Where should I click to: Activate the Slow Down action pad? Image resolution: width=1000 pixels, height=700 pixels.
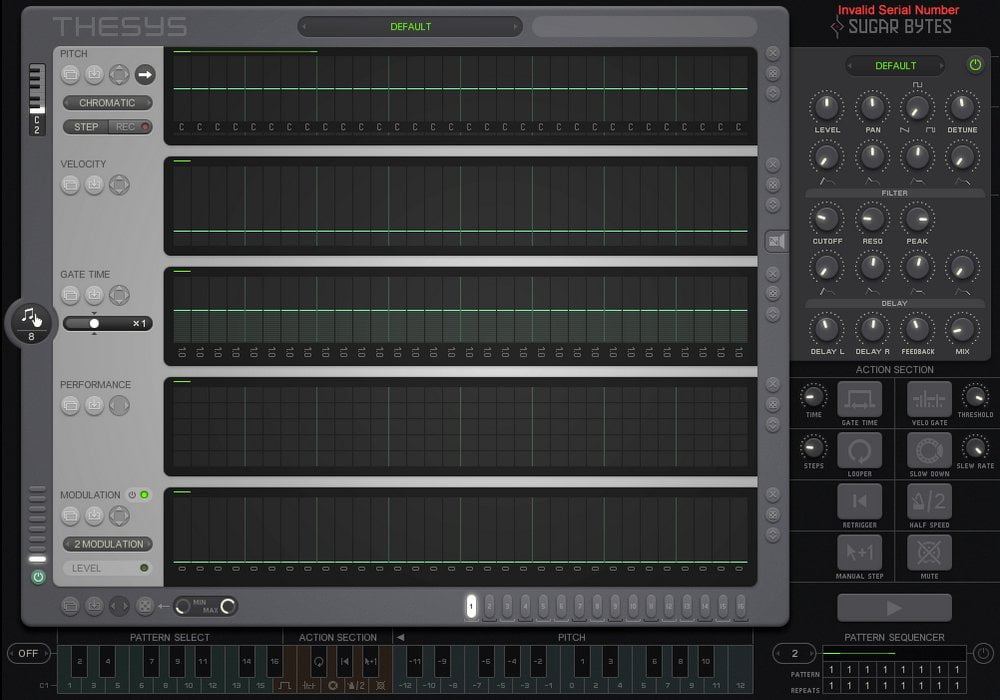[929, 451]
